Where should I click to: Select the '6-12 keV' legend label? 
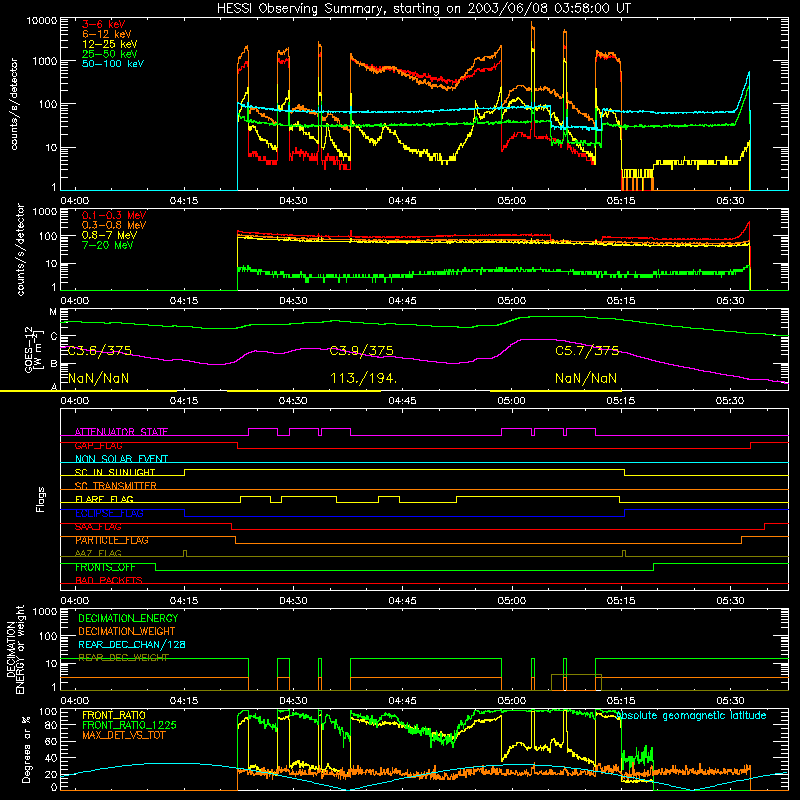pyautogui.click(x=107, y=34)
